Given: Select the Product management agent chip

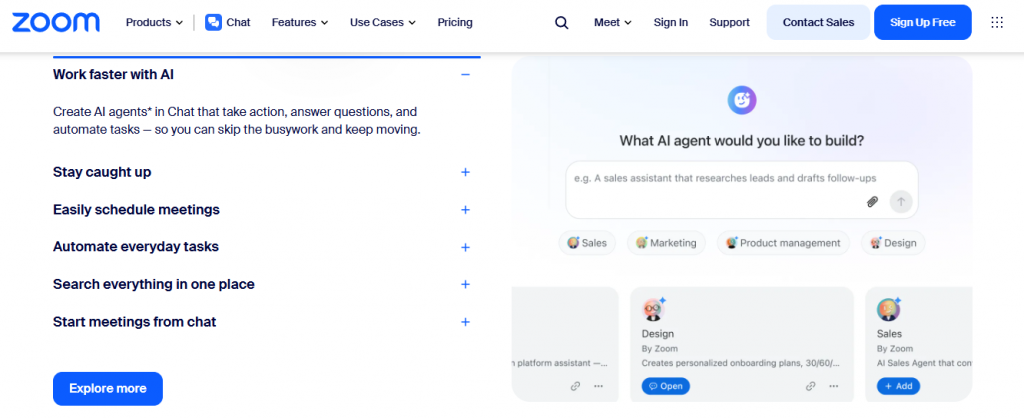Looking at the screenshot, I should (x=783, y=243).
